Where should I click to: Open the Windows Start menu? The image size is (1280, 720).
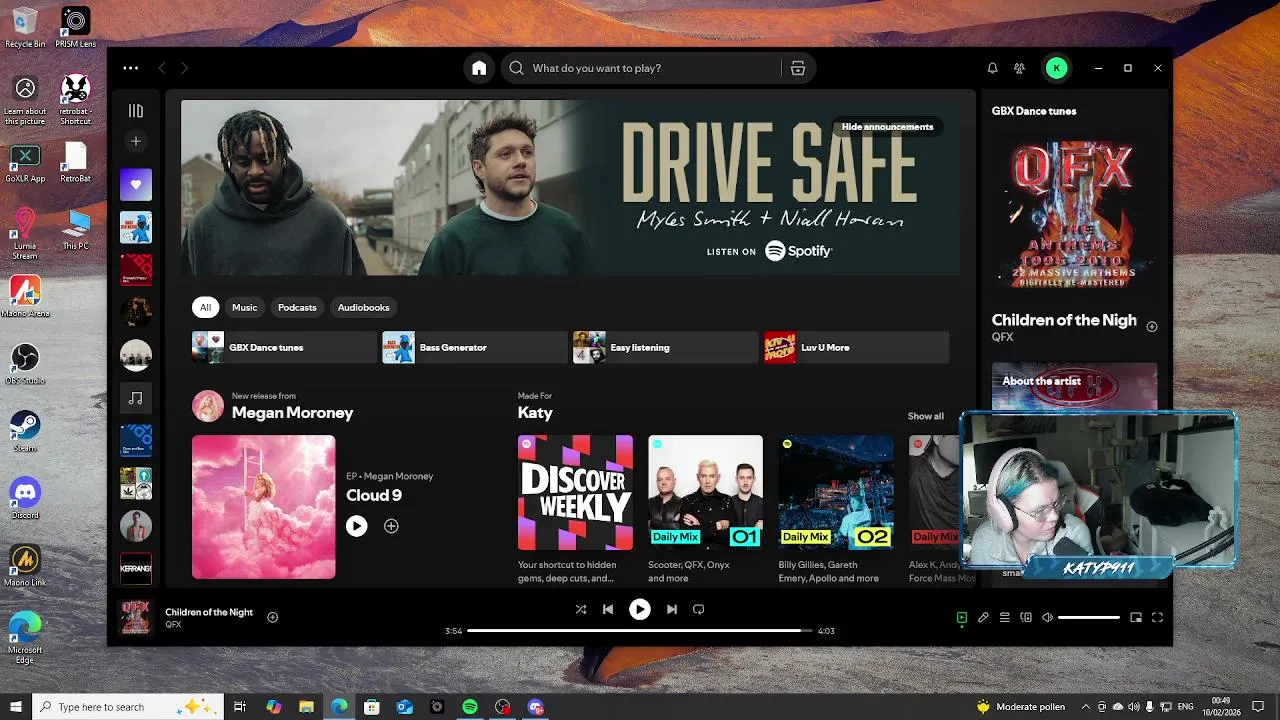tap(16, 707)
